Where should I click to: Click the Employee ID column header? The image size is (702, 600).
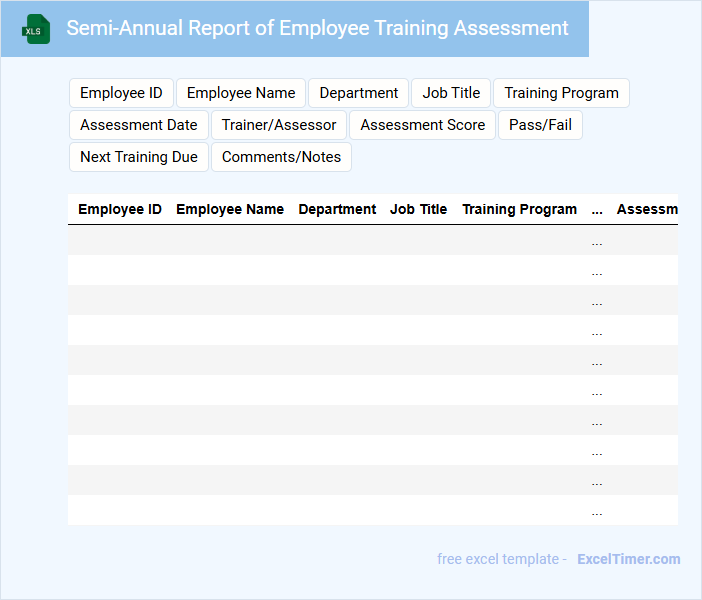click(120, 210)
